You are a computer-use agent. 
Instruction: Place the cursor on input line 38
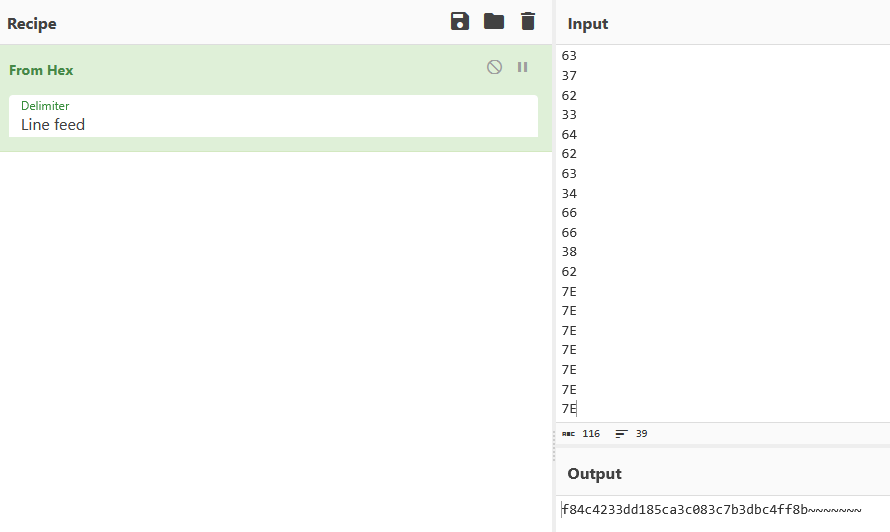pos(569,252)
